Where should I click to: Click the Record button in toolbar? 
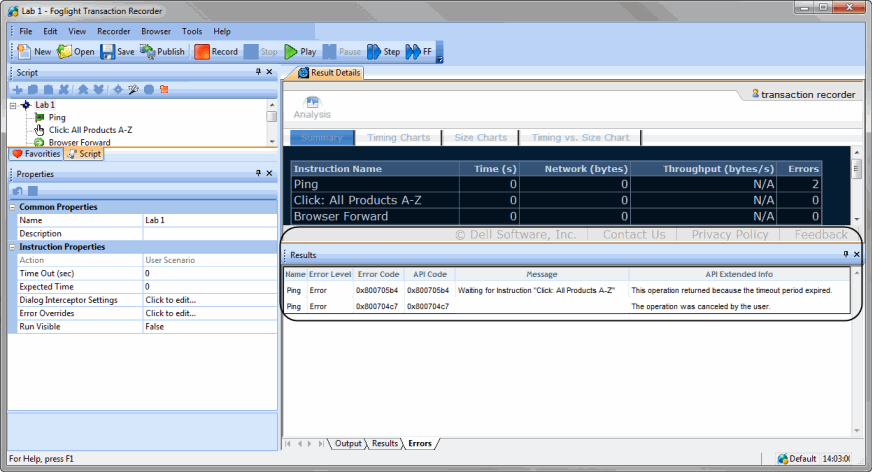click(x=215, y=52)
